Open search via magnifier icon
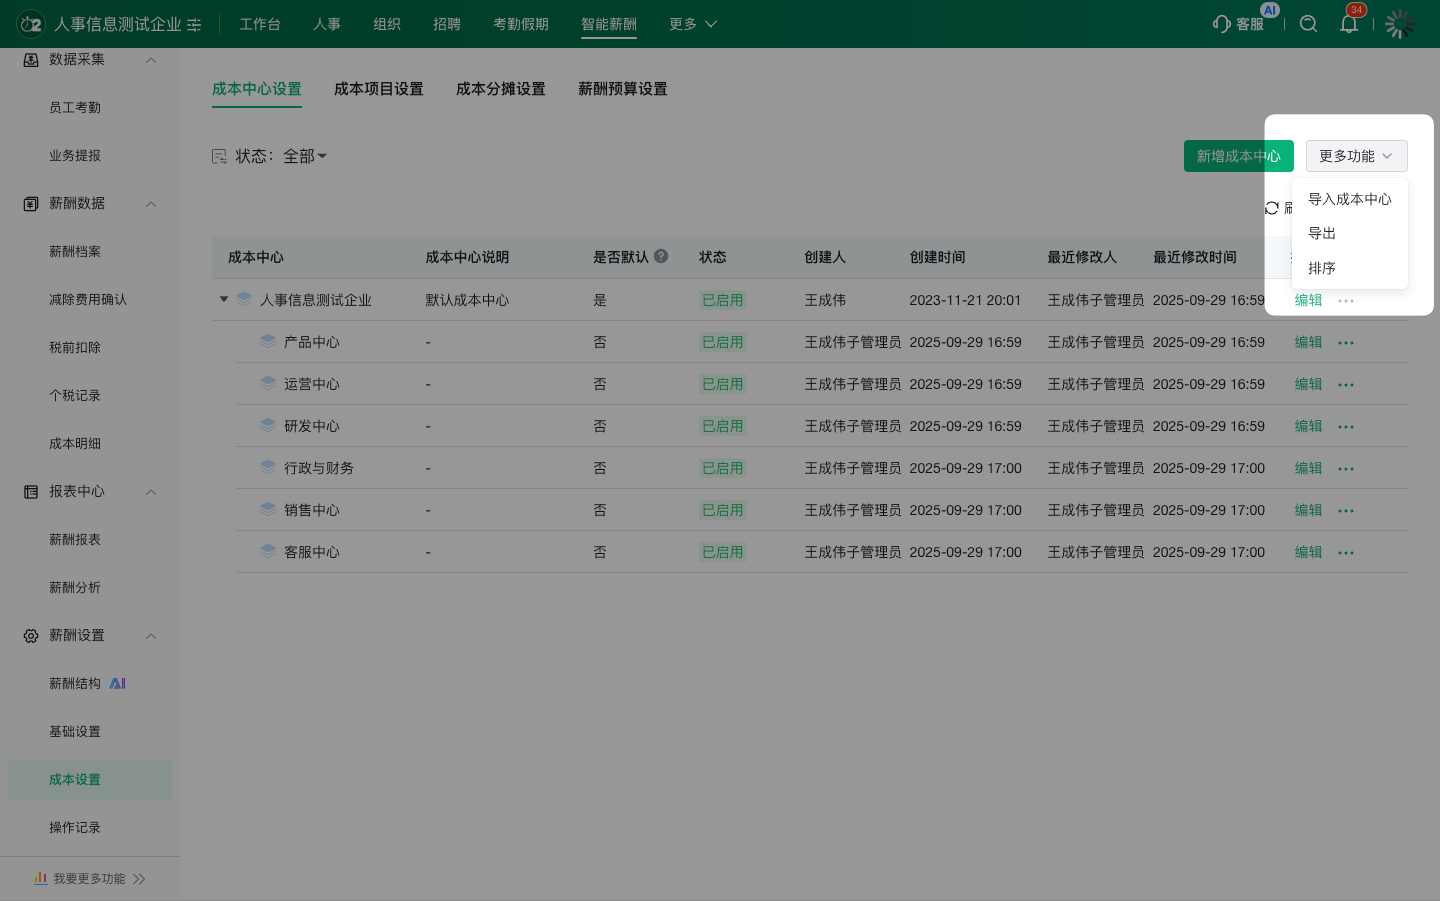 (1308, 24)
